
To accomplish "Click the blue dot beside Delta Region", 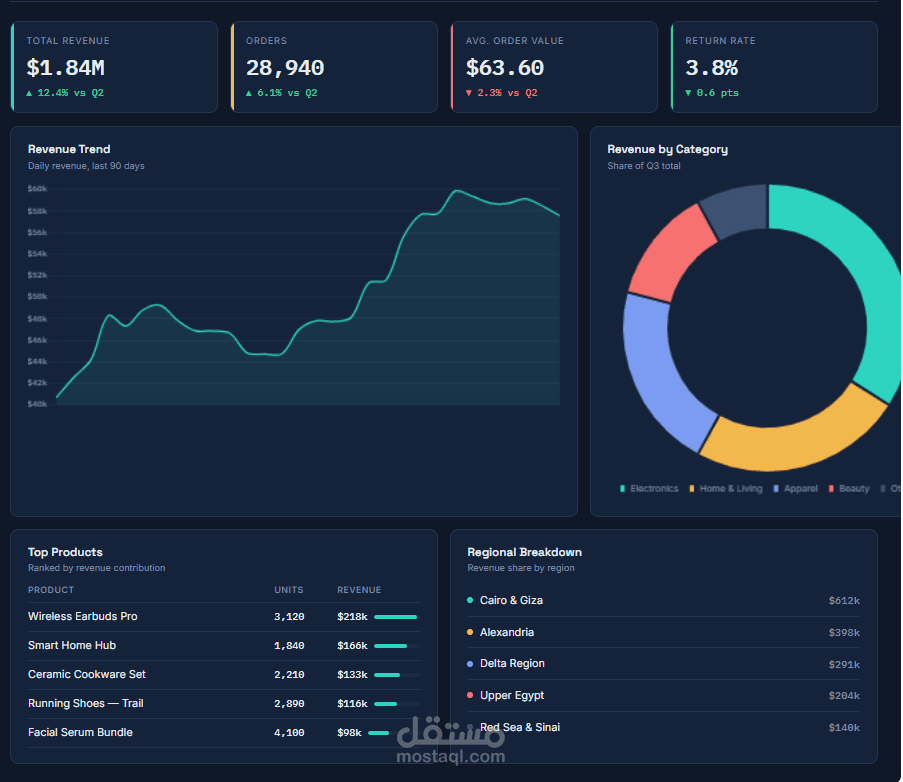I will click(470, 664).
